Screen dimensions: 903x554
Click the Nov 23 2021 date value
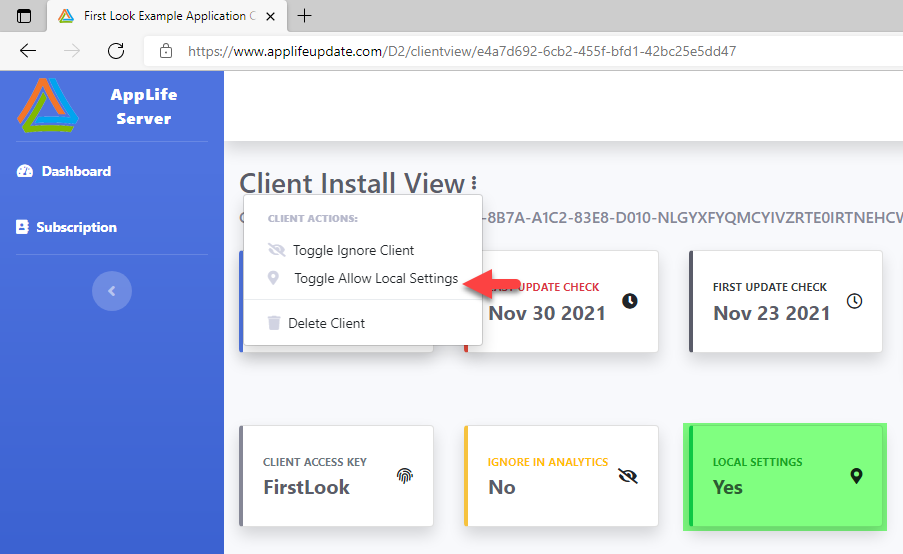click(772, 313)
